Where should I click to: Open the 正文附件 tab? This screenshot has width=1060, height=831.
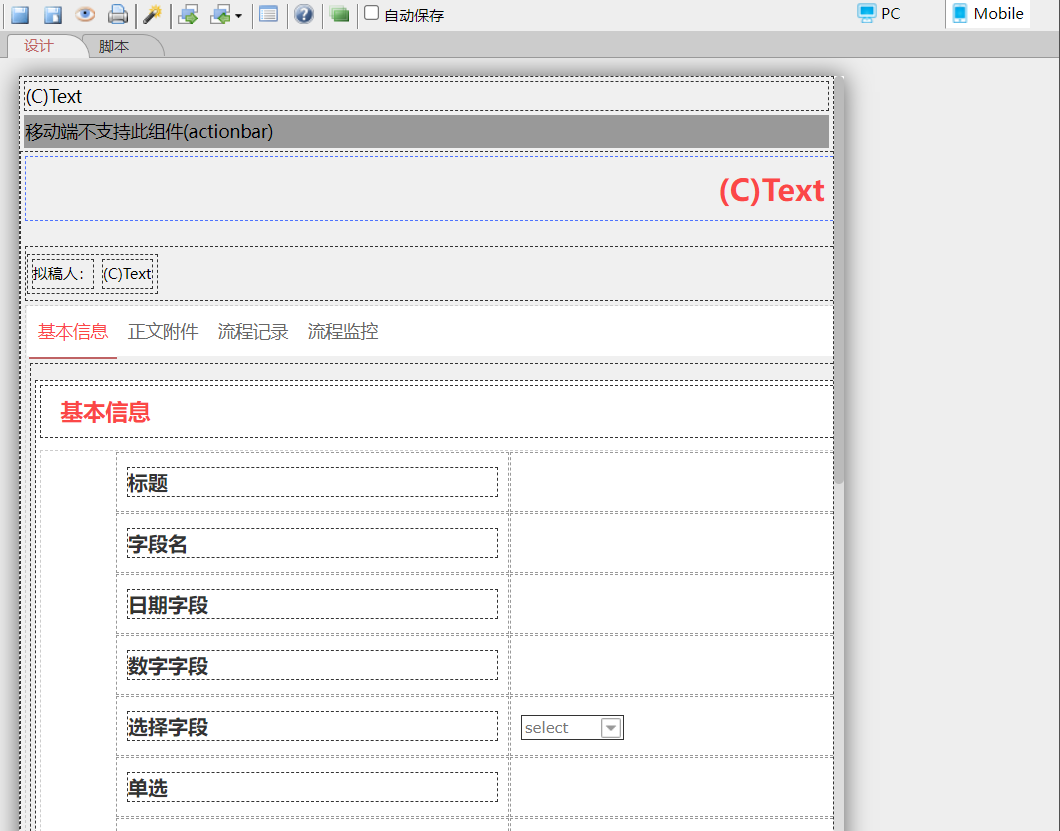[162, 331]
